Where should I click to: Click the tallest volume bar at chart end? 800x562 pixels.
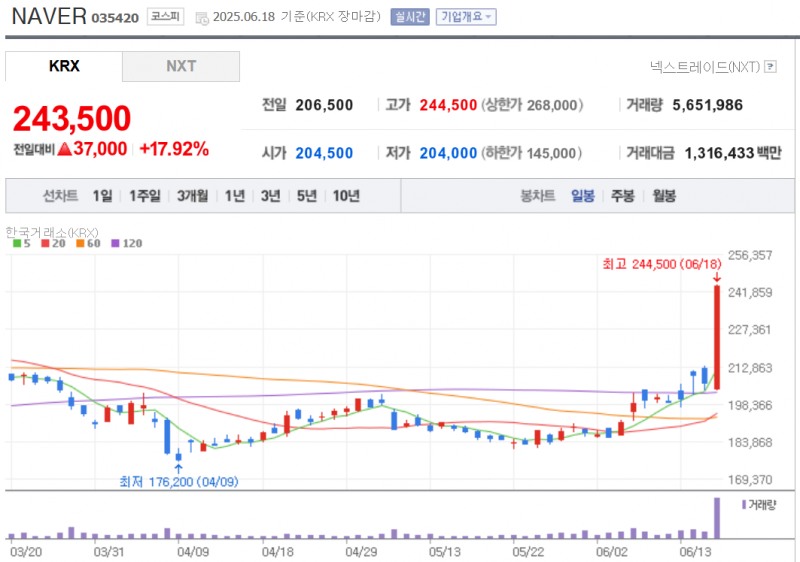(x=717, y=518)
